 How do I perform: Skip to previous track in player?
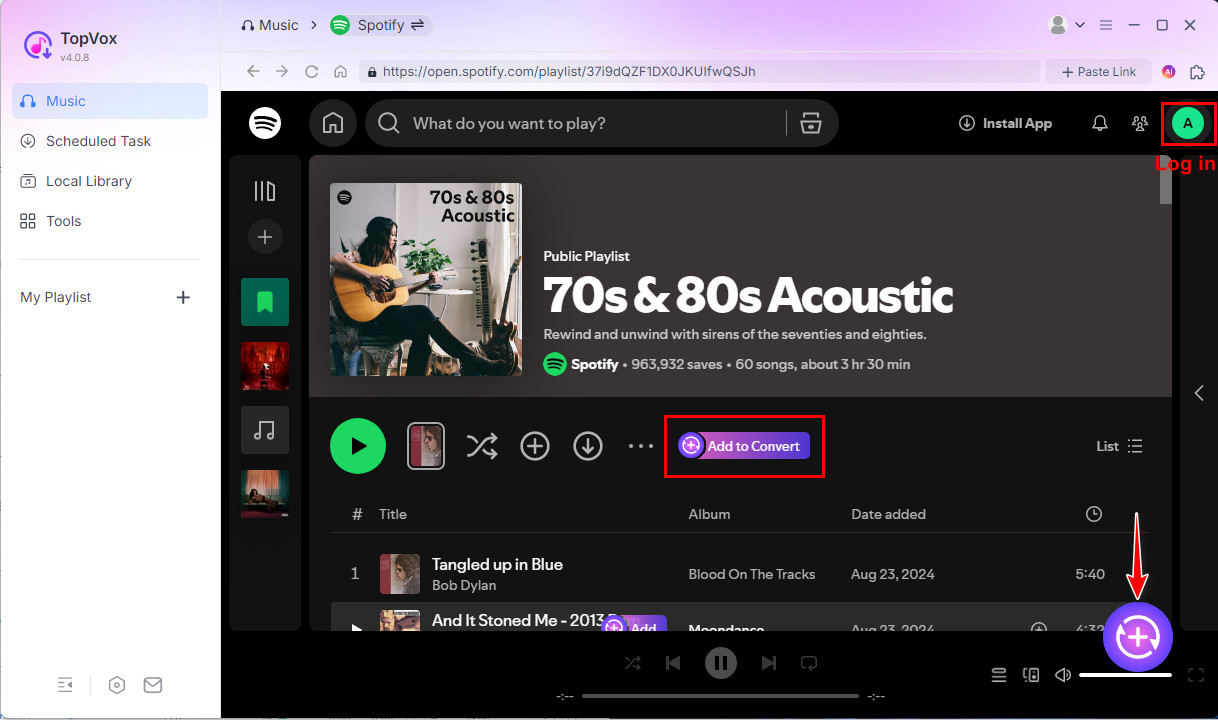click(x=673, y=662)
